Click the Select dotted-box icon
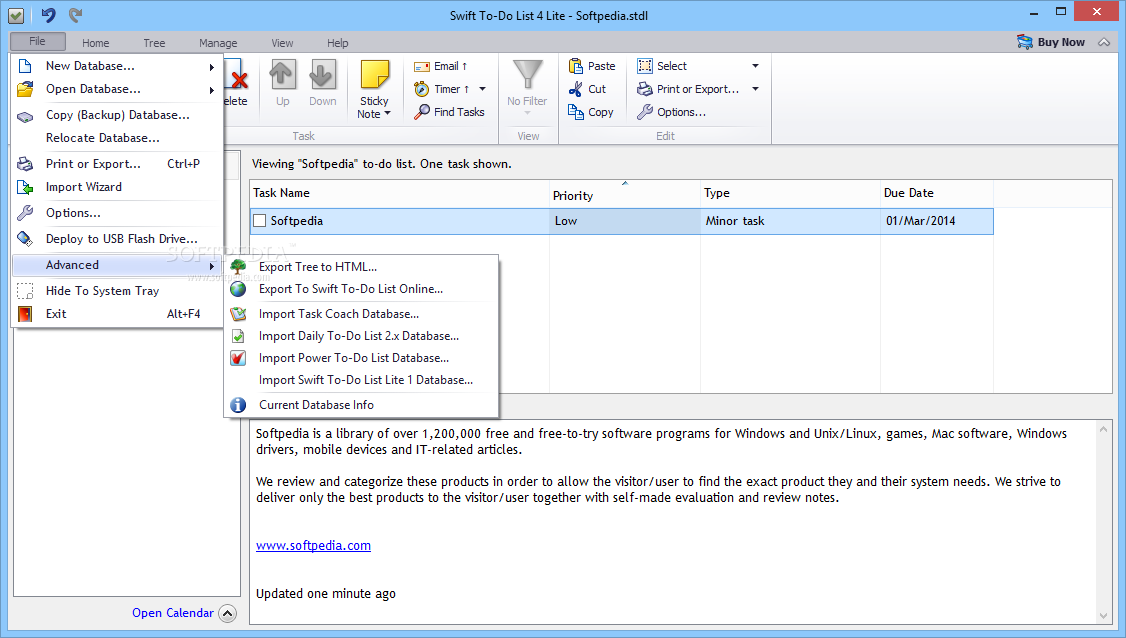Viewport: 1126px width, 638px height. pos(645,66)
